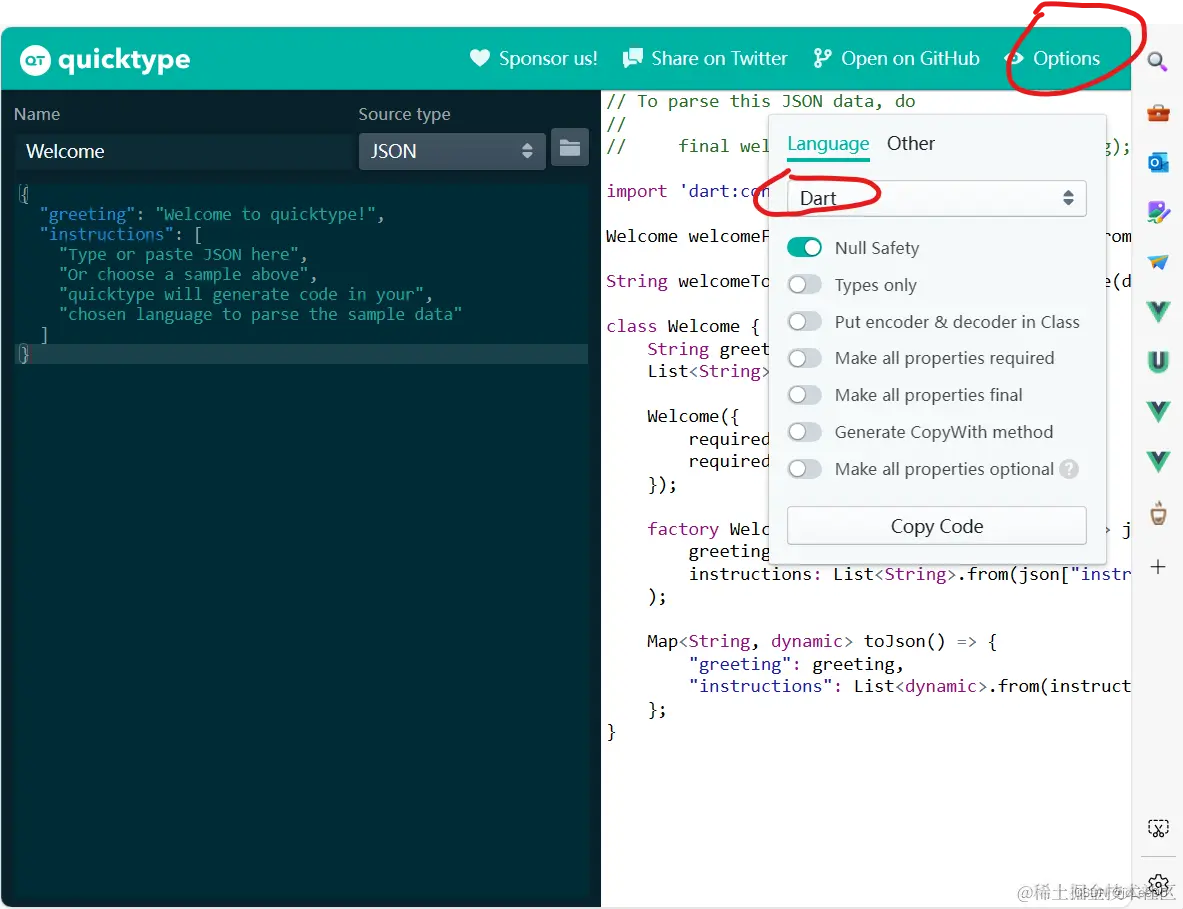1183x909 pixels.
Task: Open the Source type JSON dropdown
Action: pyautogui.click(x=452, y=151)
